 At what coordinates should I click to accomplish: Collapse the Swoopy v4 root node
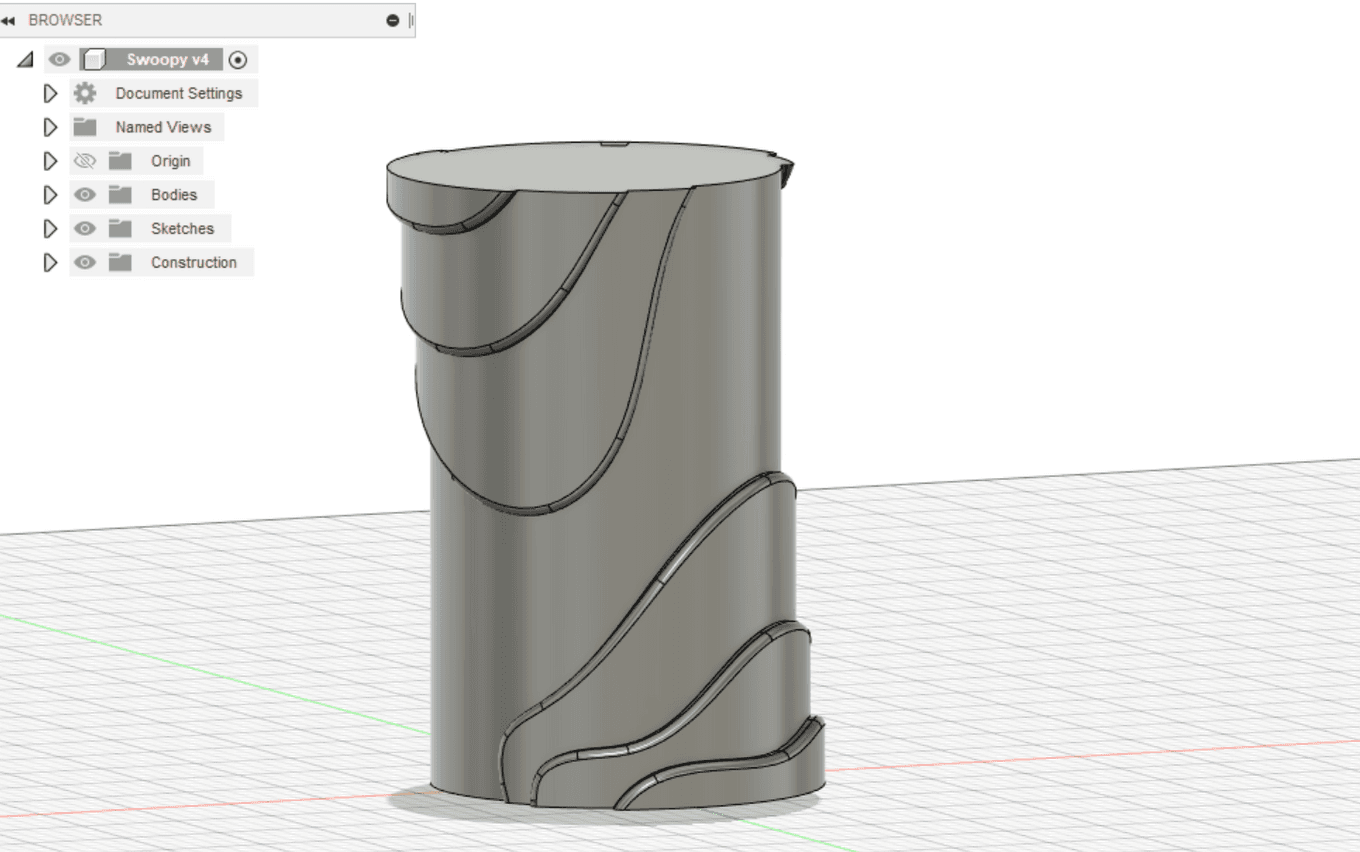pos(25,60)
